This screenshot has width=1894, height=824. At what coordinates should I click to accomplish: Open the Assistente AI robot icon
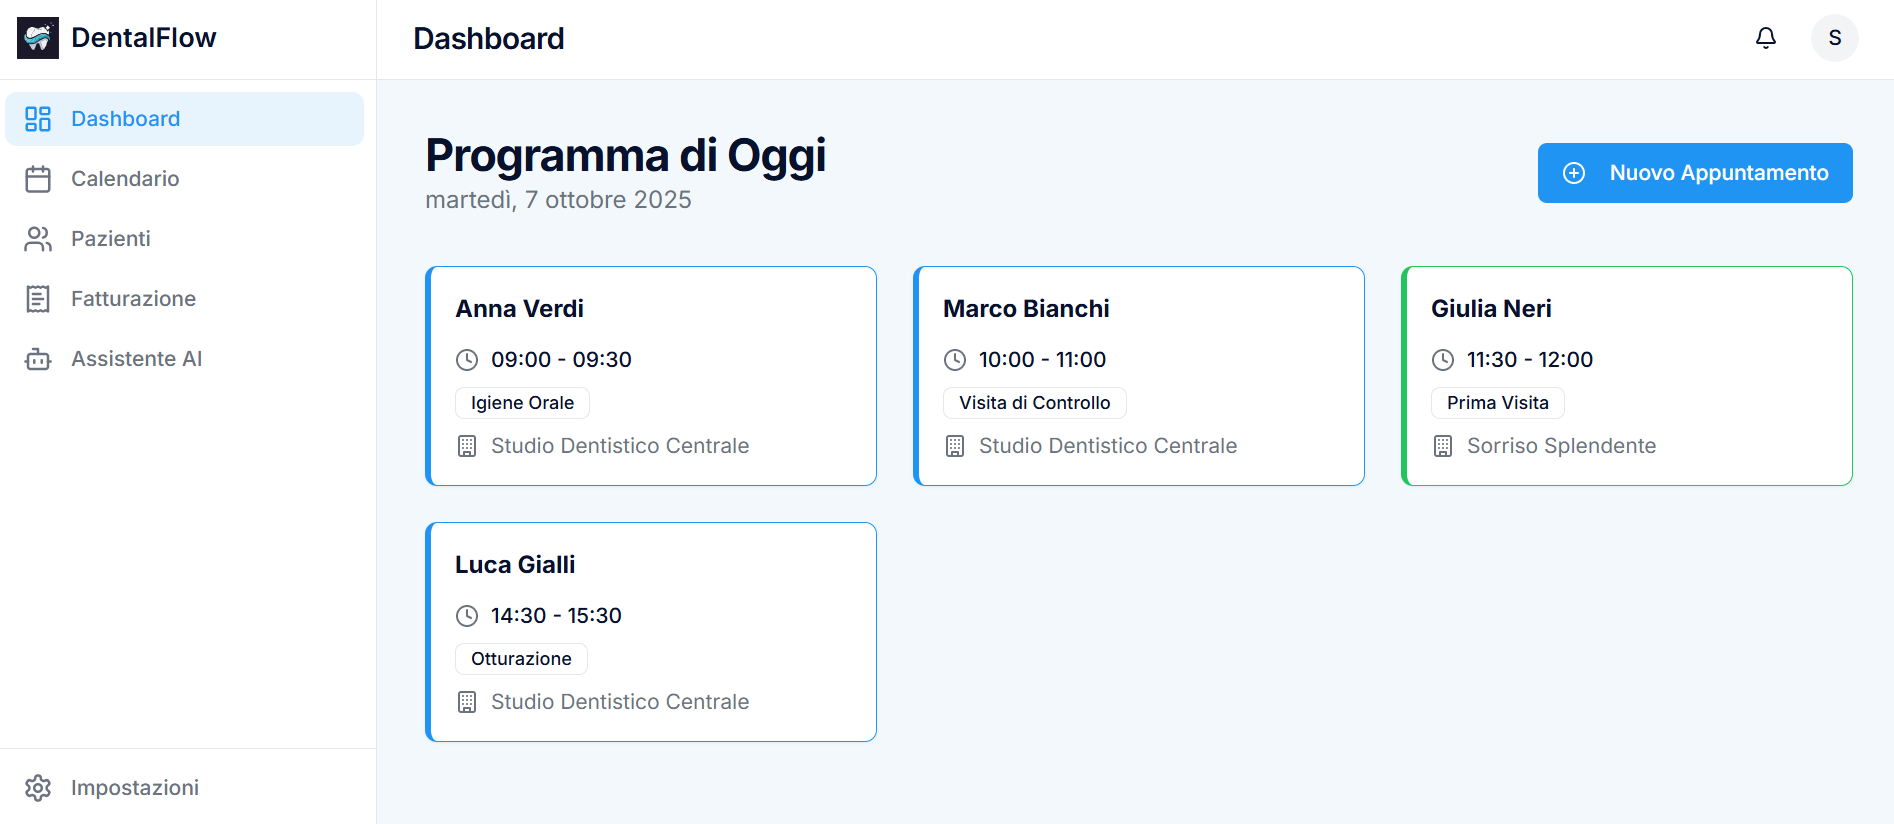pyautogui.click(x=38, y=358)
